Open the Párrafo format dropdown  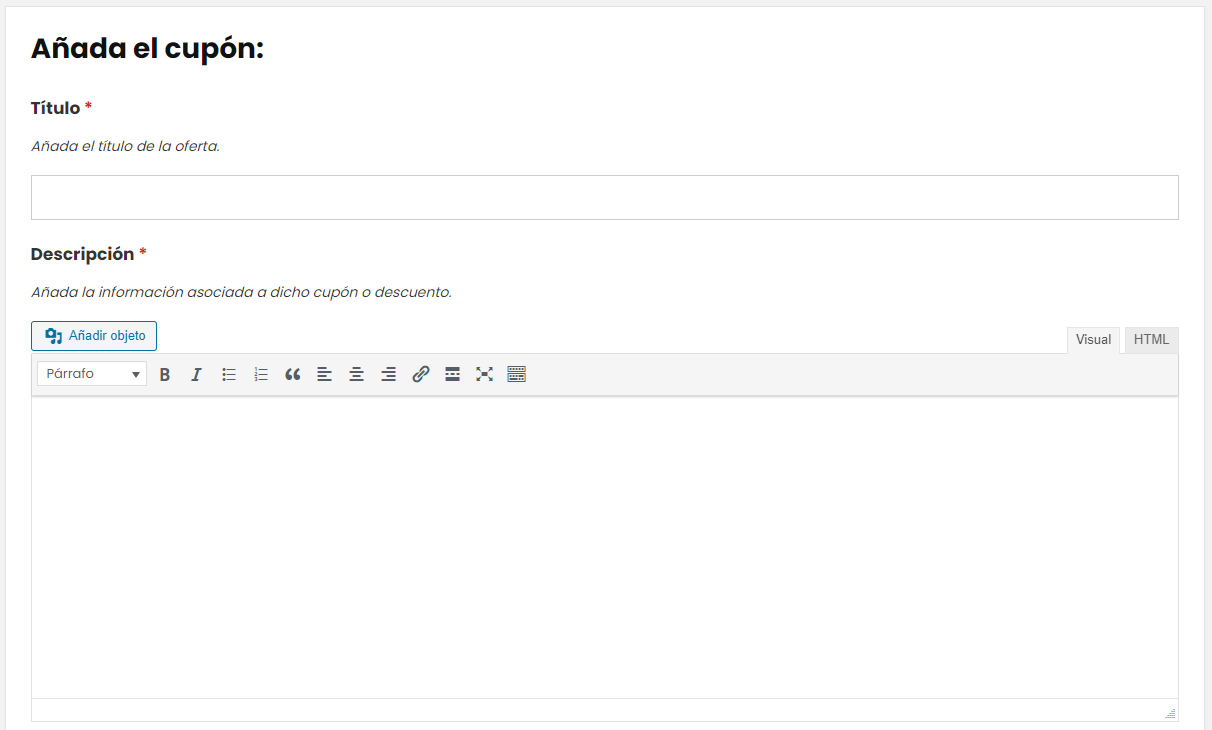92,374
